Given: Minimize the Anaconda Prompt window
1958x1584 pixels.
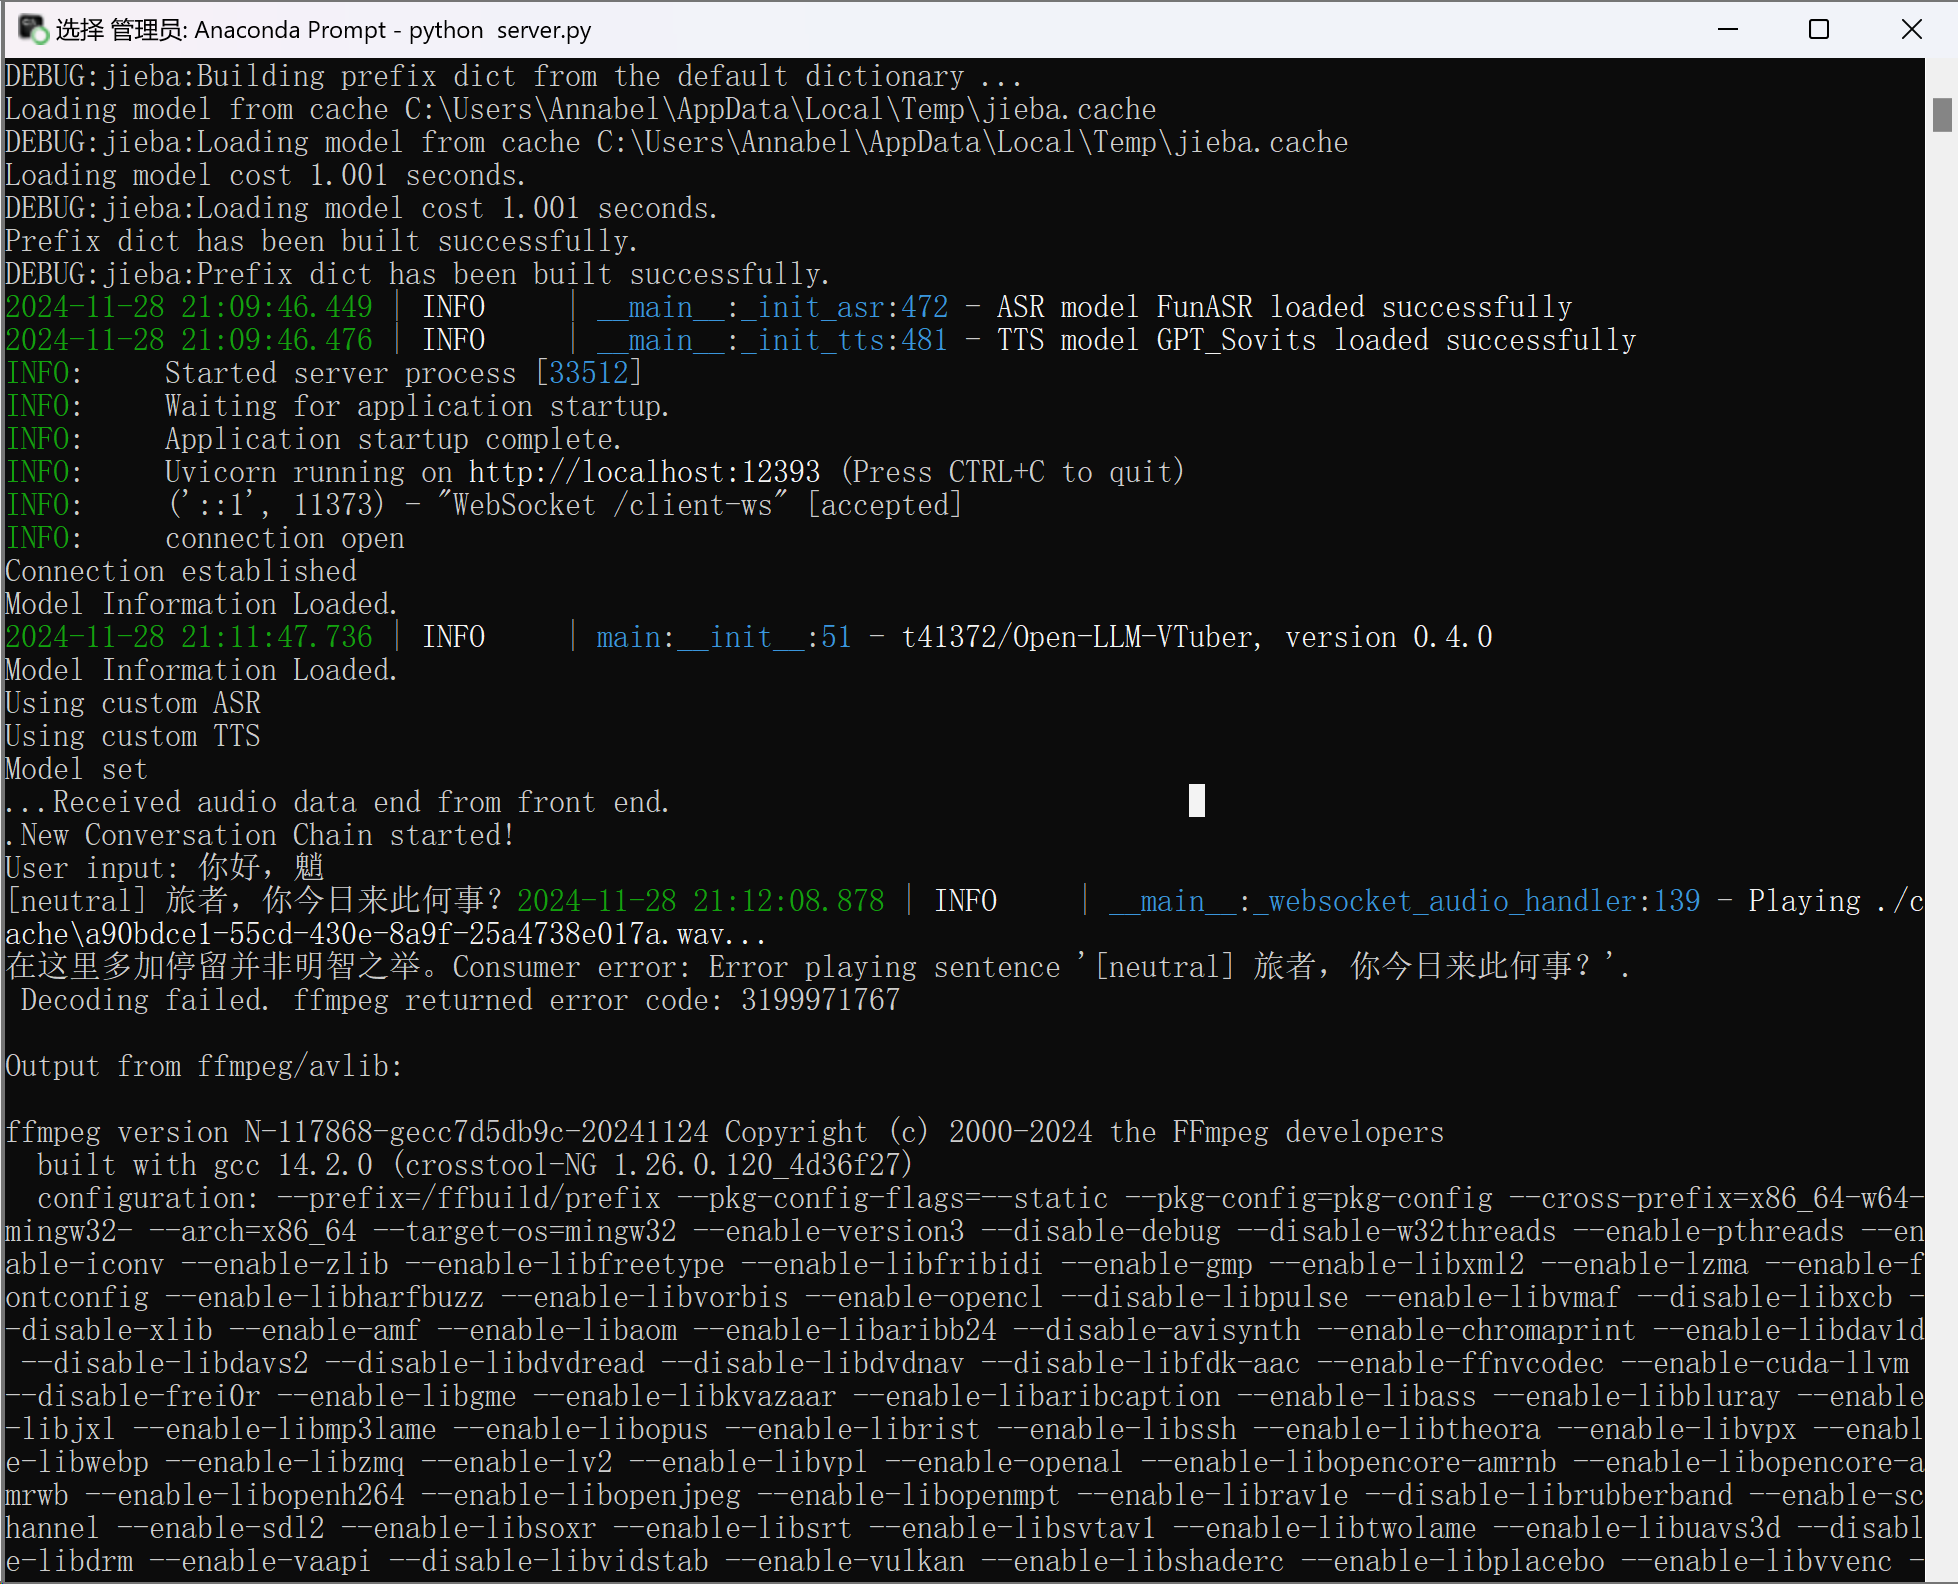Looking at the screenshot, I should [1727, 29].
